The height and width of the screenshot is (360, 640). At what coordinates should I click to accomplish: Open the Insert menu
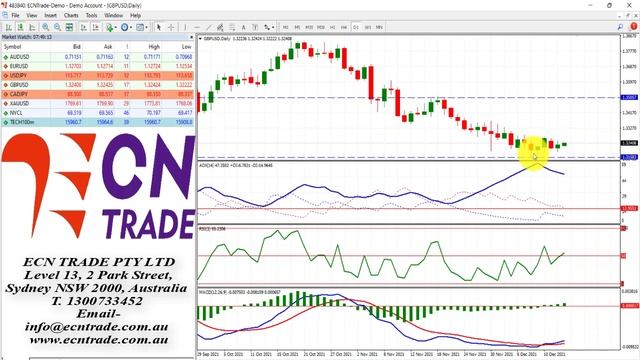click(50, 16)
